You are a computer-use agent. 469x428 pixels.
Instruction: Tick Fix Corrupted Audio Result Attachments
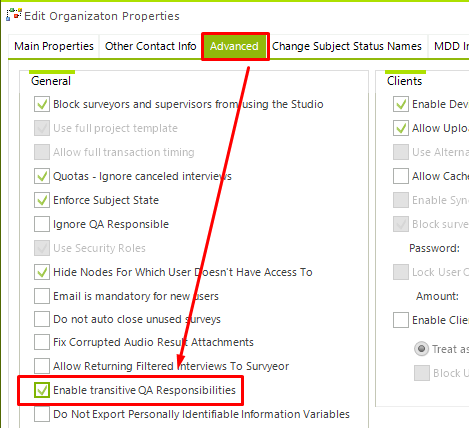tap(42, 342)
